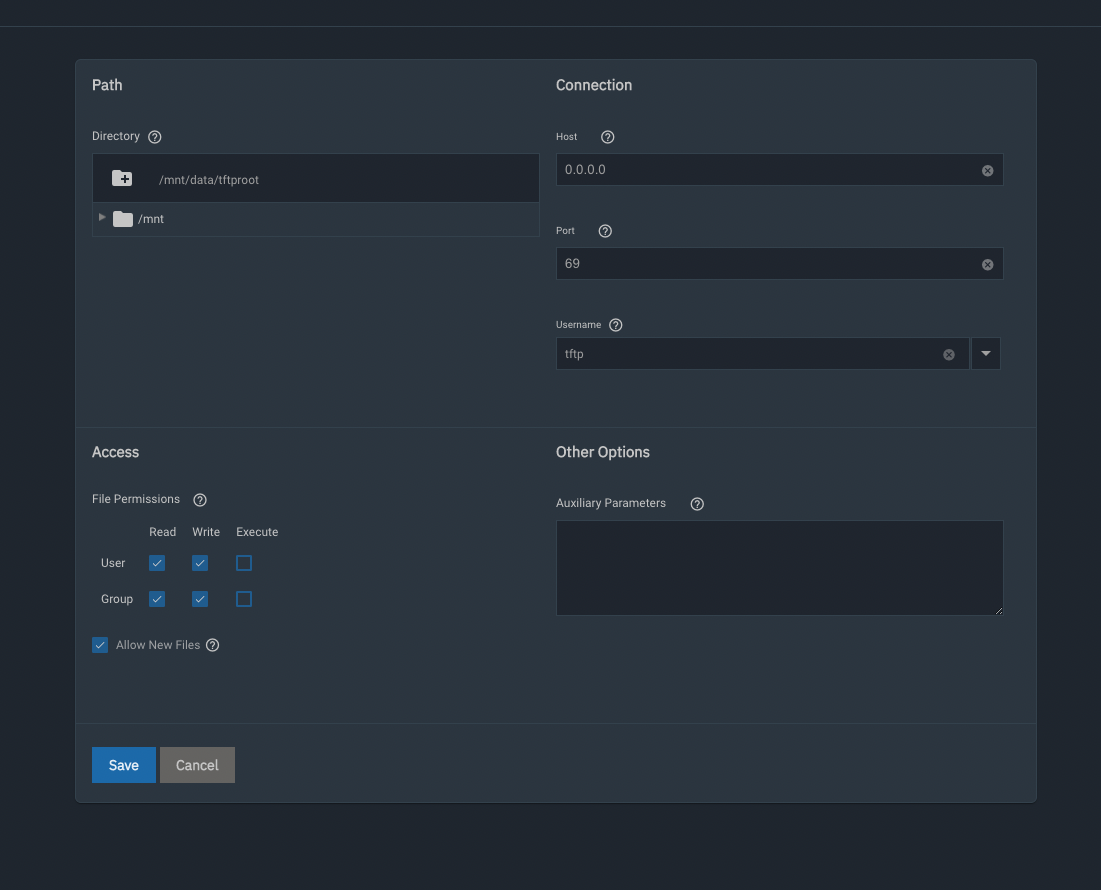Enable Group Execute permission
The image size is (1101, 890).
pos(244,600)
